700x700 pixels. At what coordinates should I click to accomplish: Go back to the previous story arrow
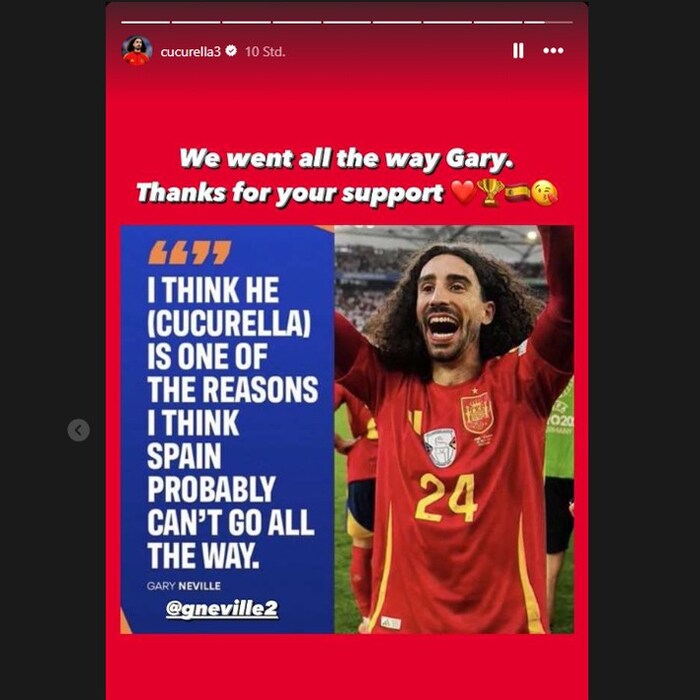79,430
